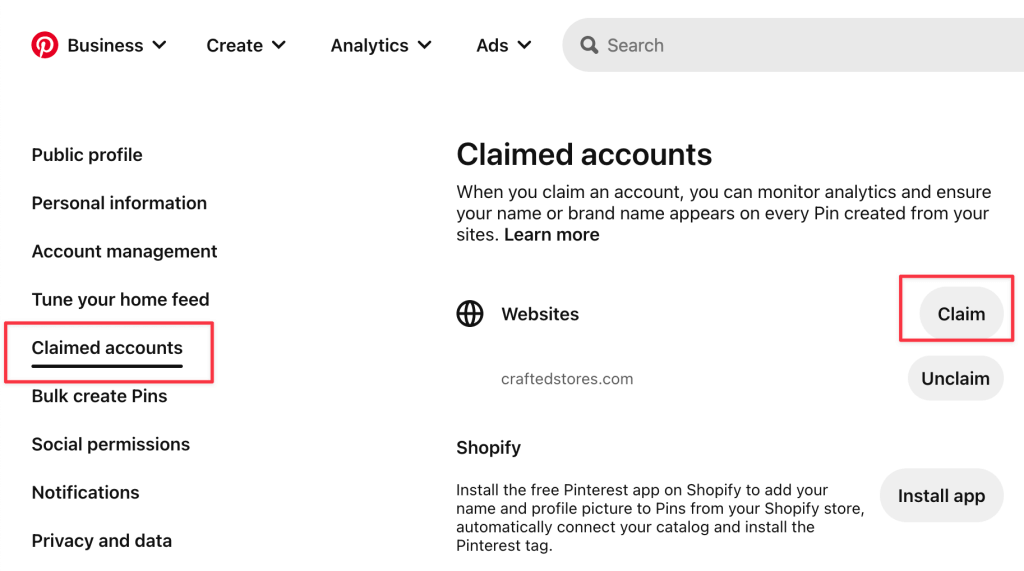Follow the Learn more link

point(551,235)
